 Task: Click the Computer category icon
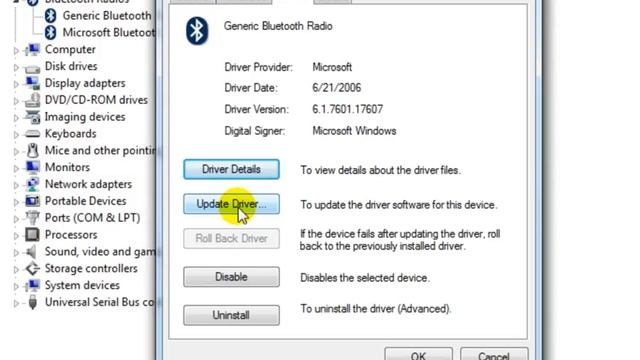[x=33, y=49]
